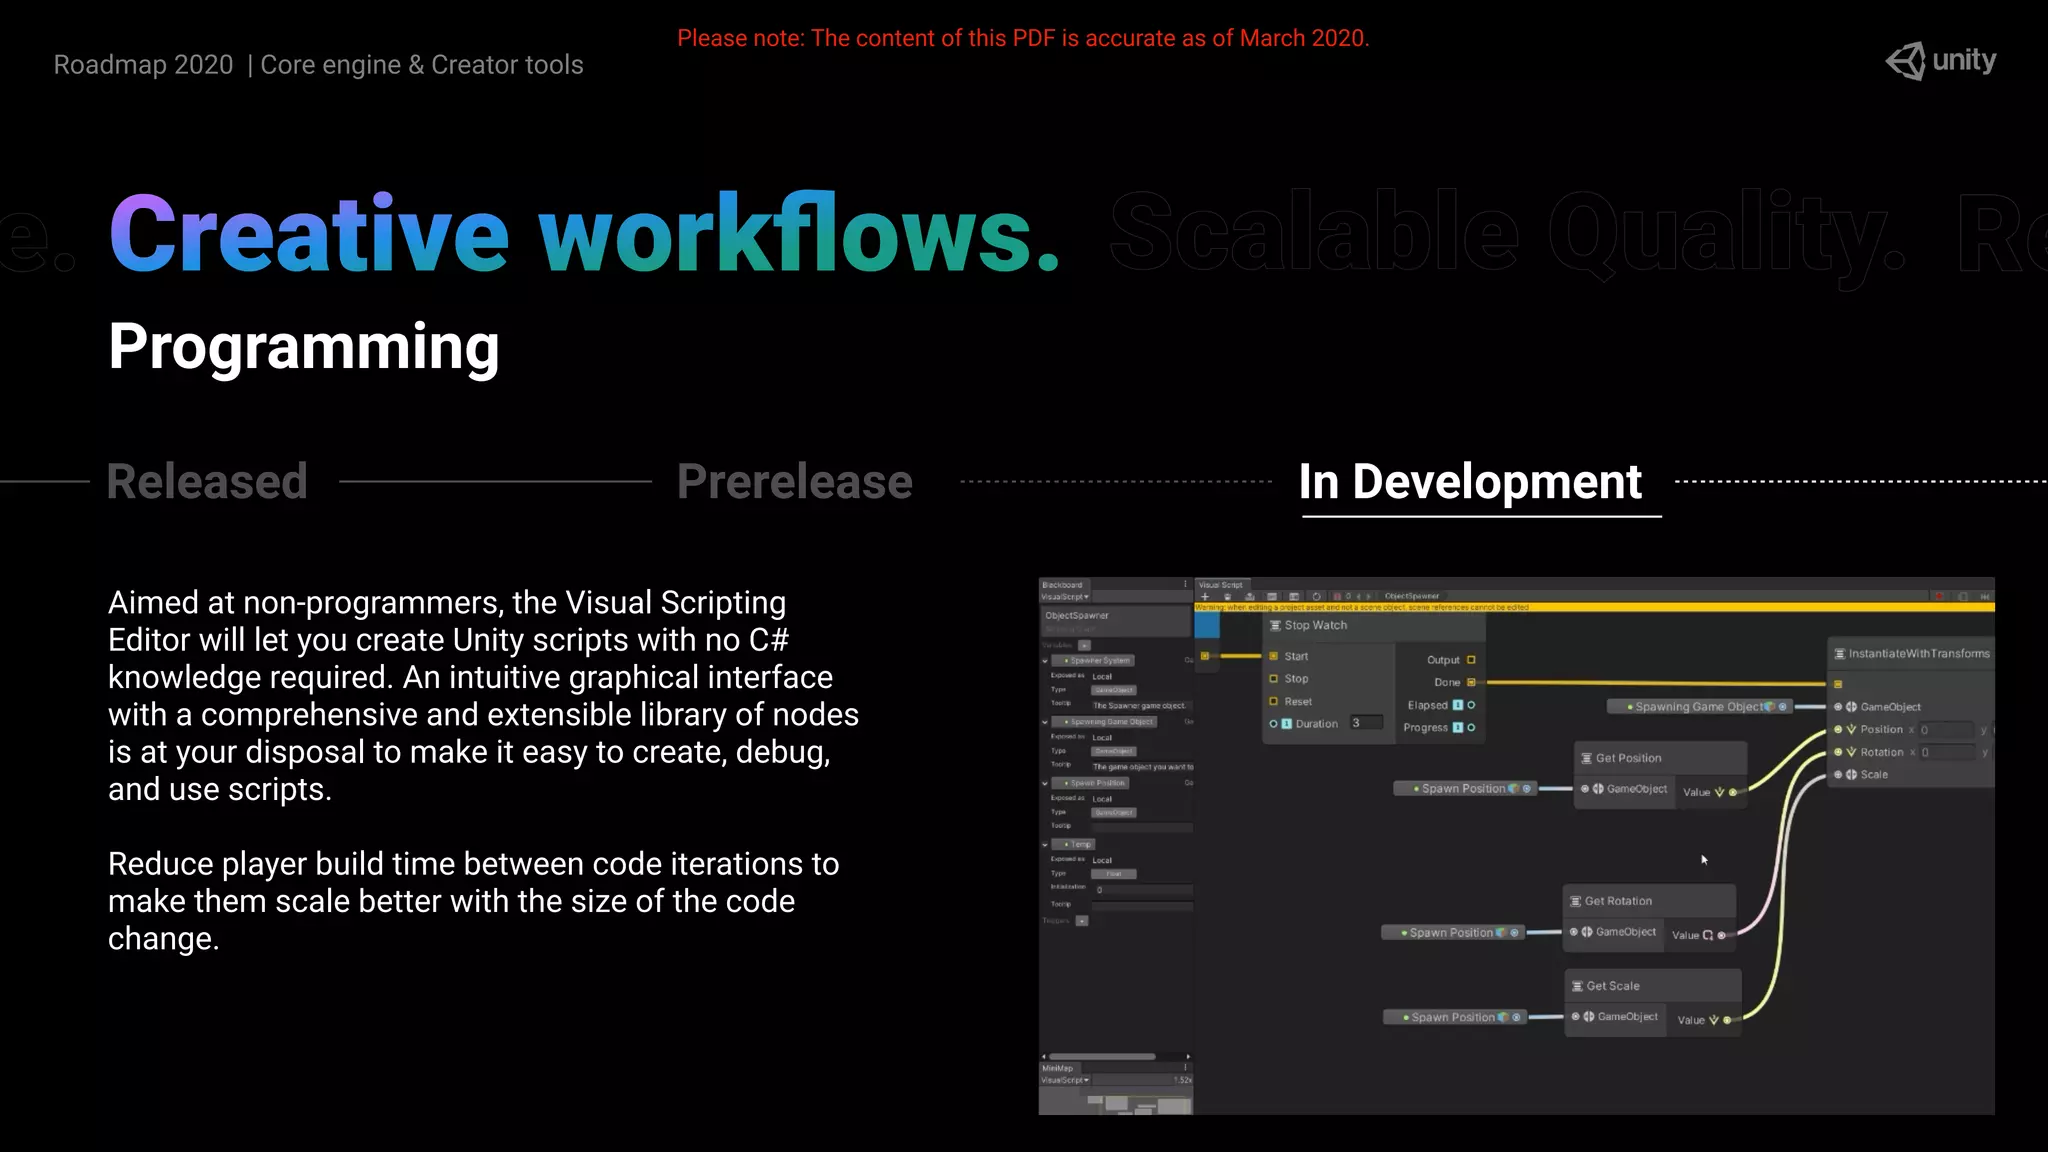The width and height of the screenshot is (2048, 1152).
Task: Select the Prerelease roadmap stage
Action: click(x=795, y=481)
